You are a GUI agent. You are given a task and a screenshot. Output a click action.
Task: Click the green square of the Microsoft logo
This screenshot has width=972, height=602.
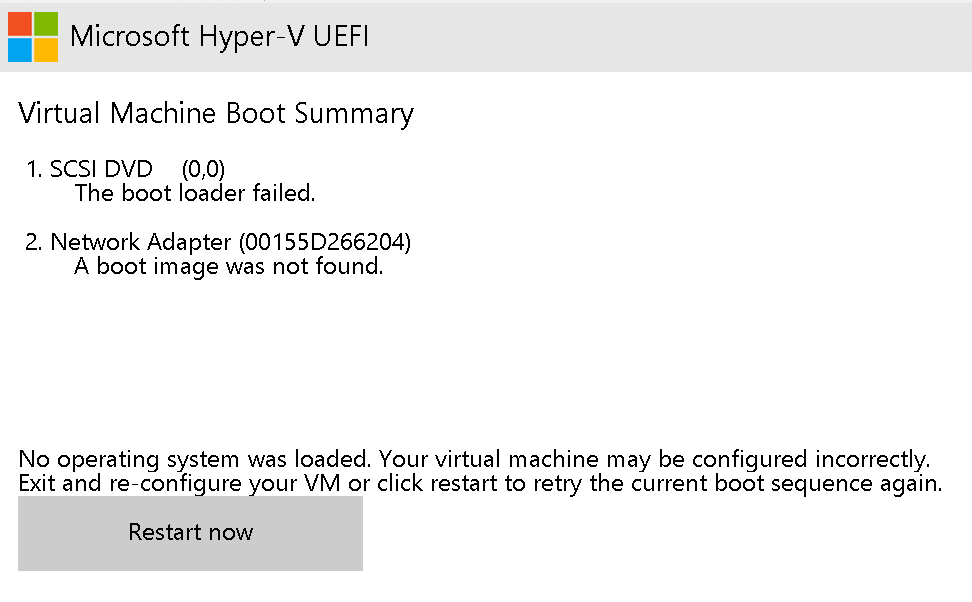(46, 24)
